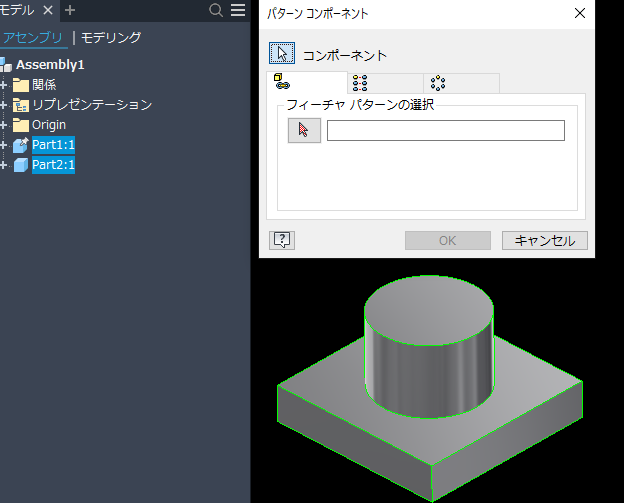Click the リプレゼンテーション folder icon
The image size is (624, 503).
(21, 105)
